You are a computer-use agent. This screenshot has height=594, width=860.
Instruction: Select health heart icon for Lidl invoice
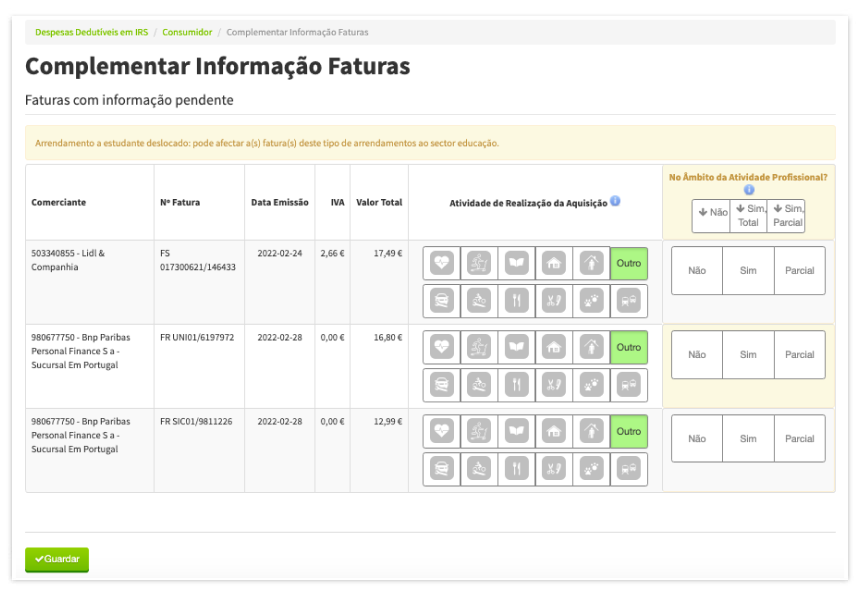(442, 264)
